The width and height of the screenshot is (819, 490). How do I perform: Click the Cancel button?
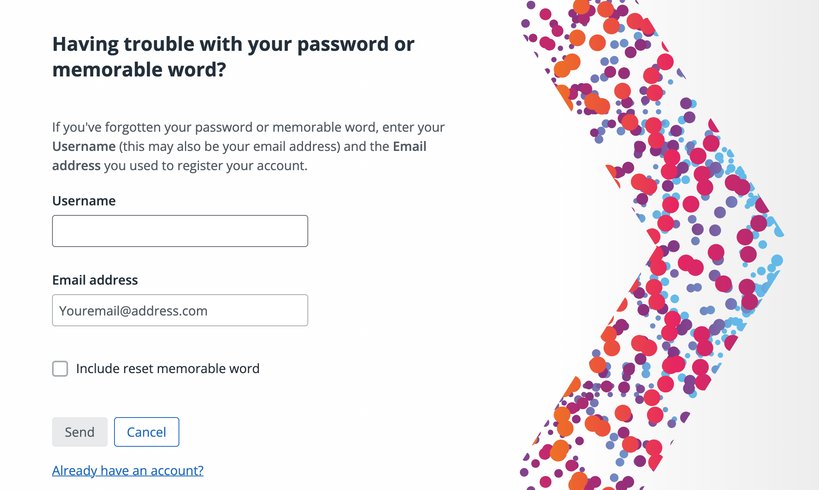coord(146,432)
